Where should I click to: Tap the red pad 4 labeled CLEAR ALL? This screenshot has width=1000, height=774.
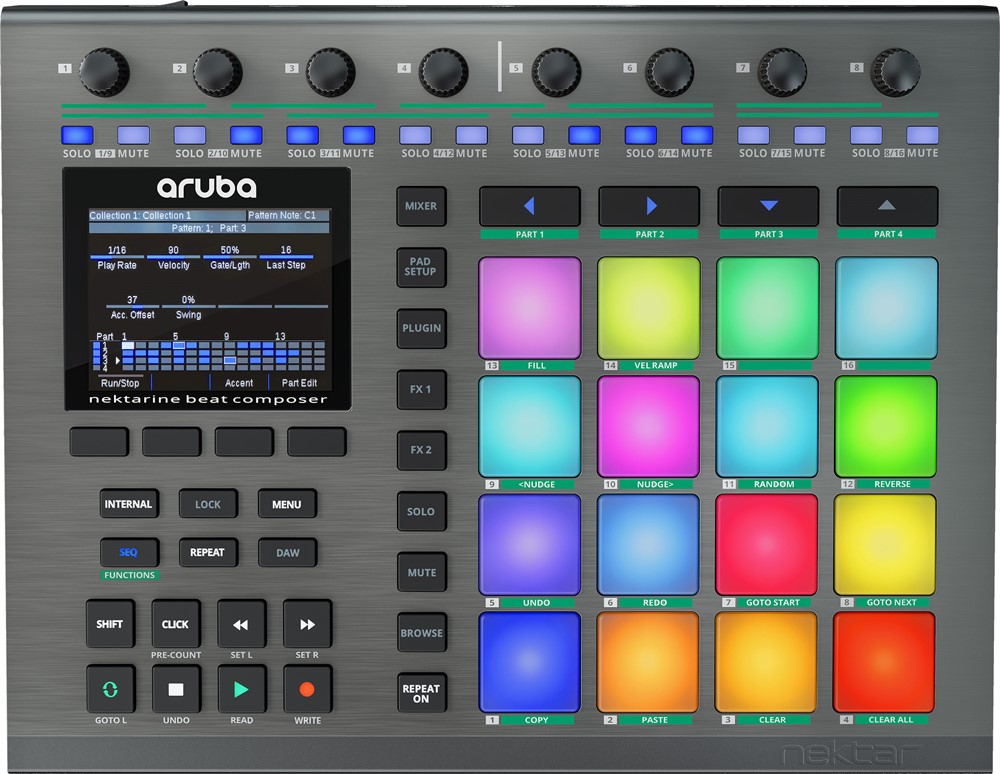(x=885, y=662)
